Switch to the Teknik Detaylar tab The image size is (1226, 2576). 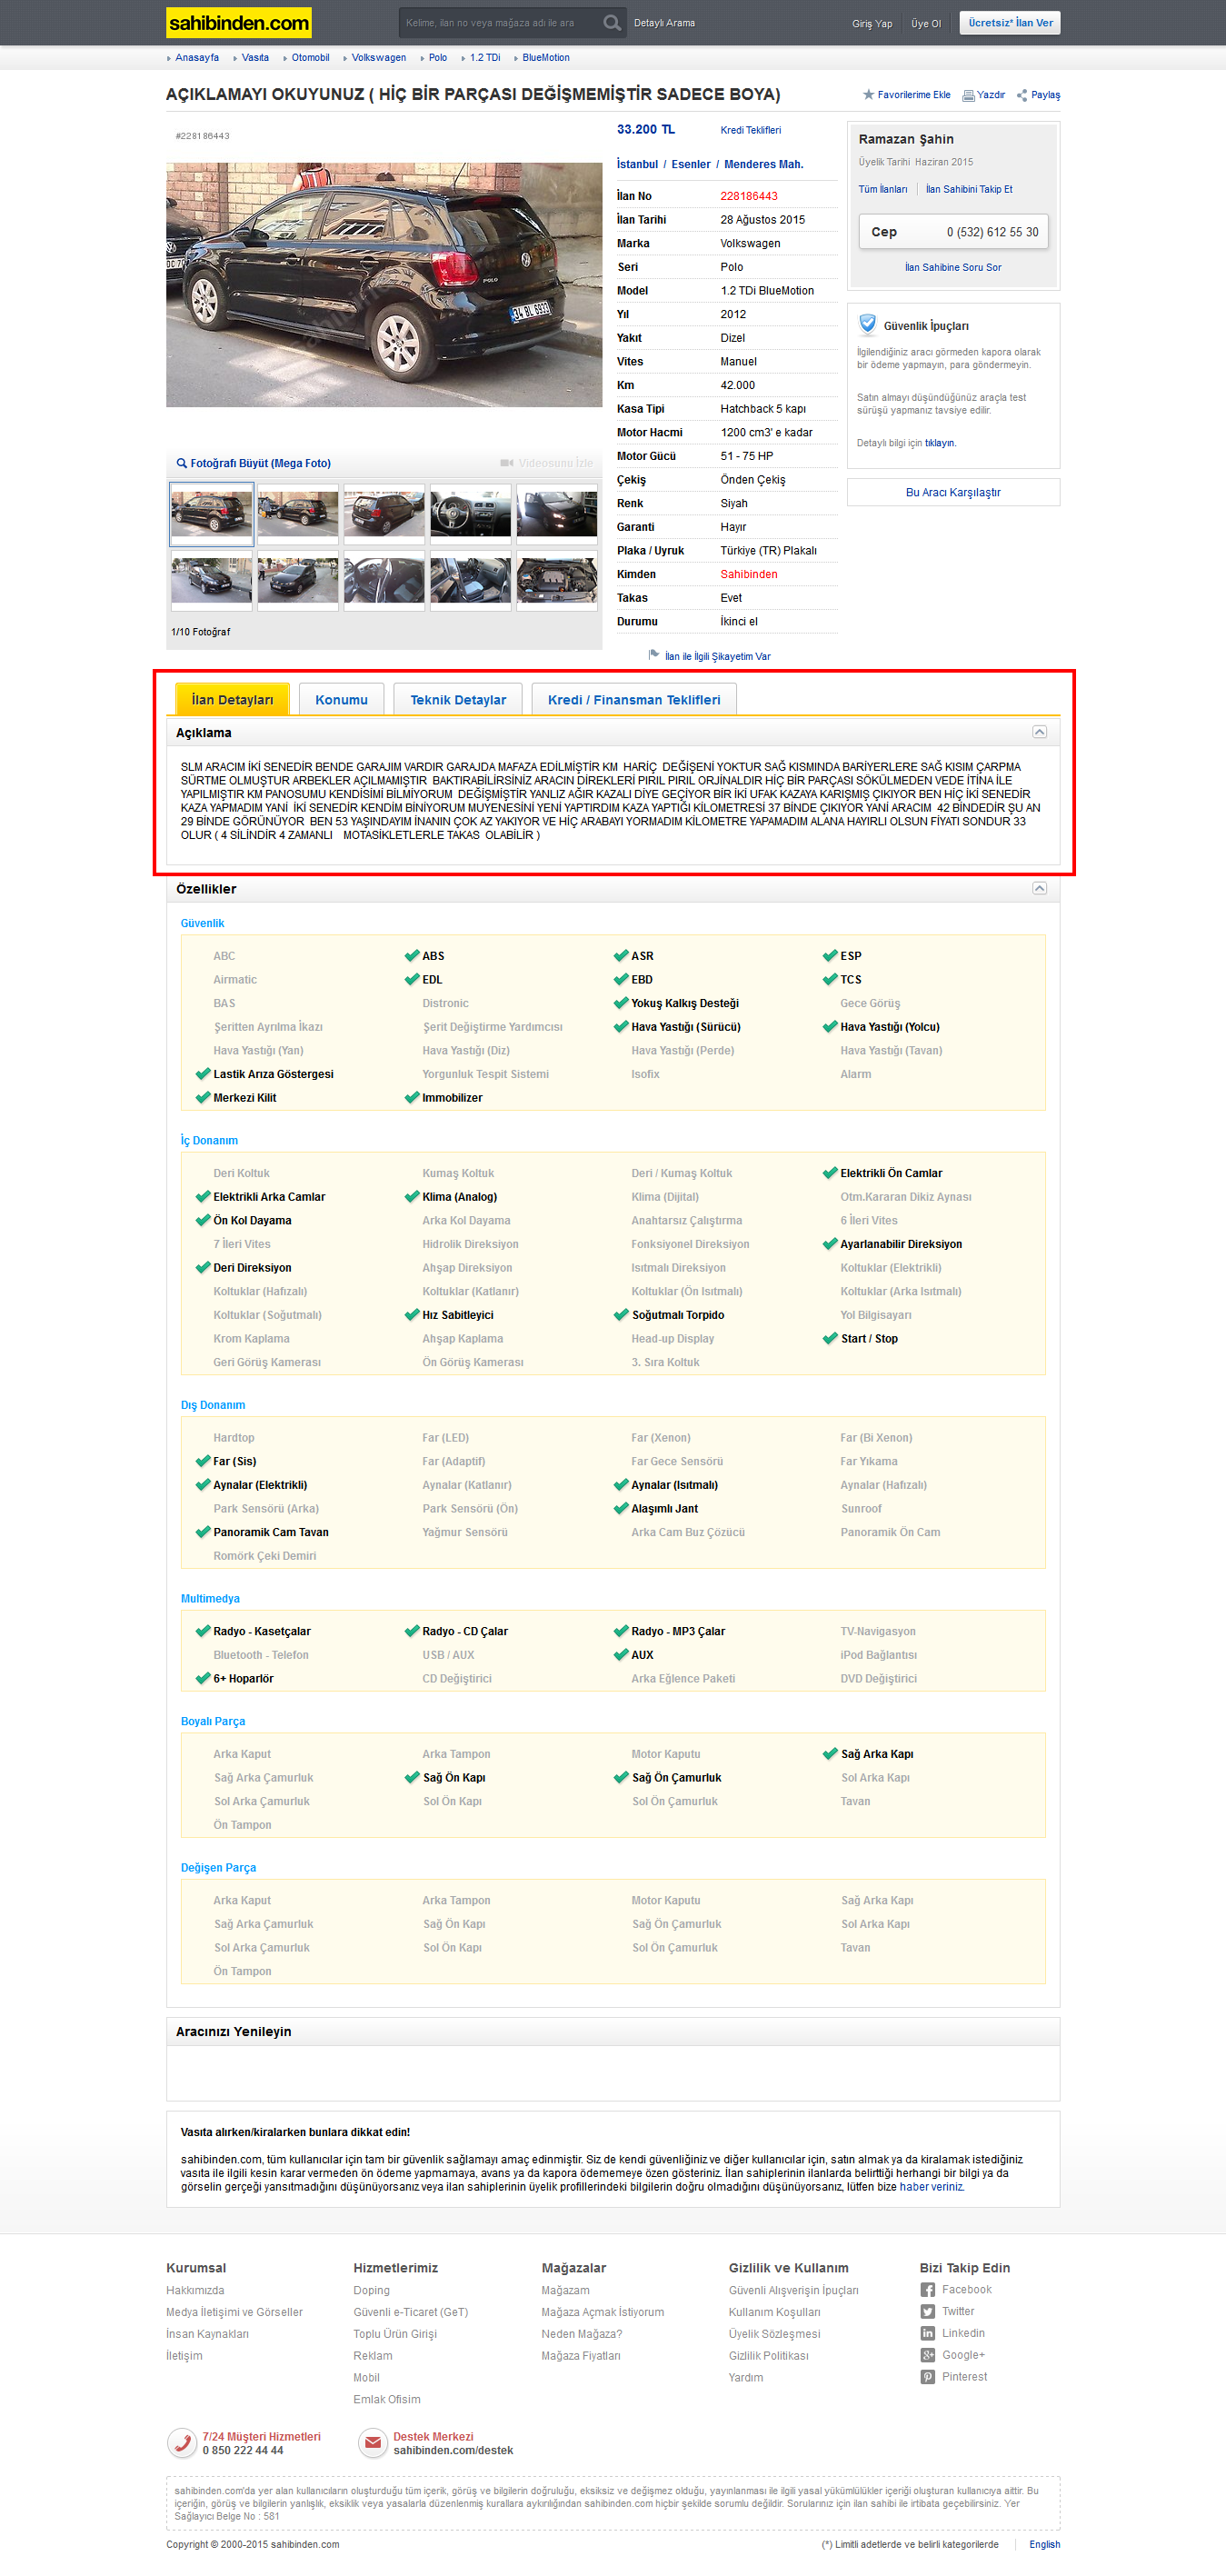[x=458, y=699]
